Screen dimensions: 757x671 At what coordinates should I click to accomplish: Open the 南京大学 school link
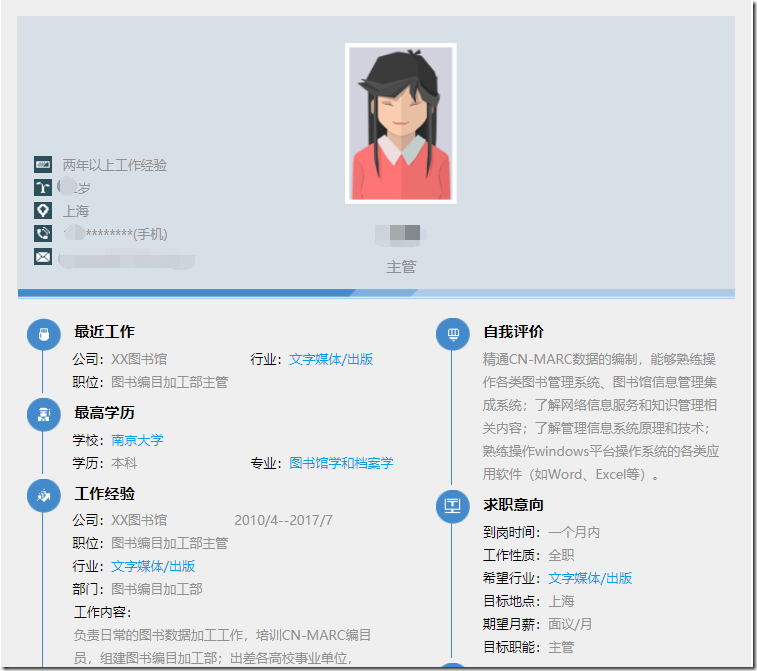tap(137, 440)
